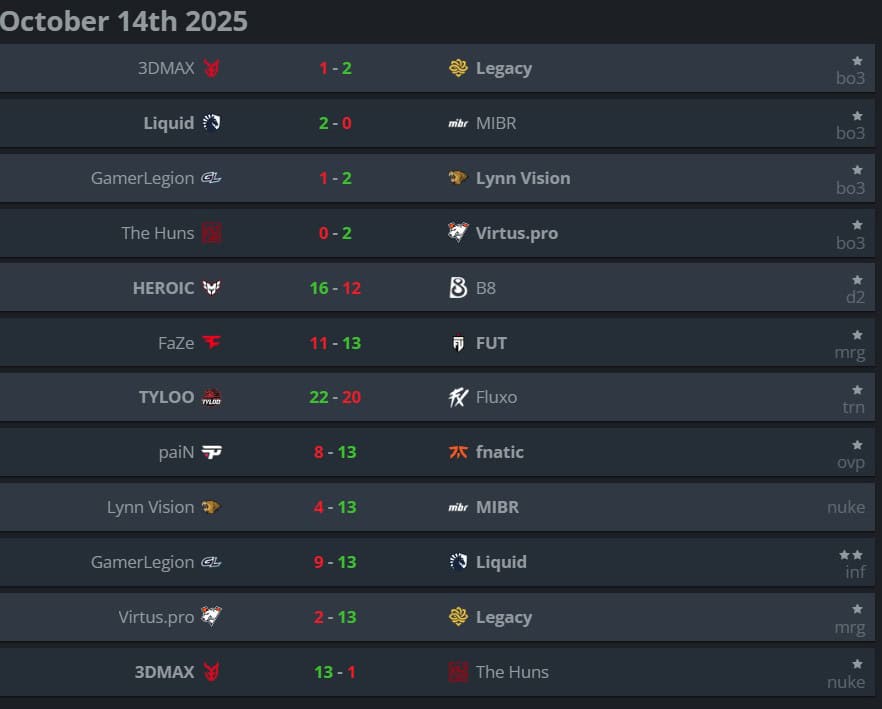
Task: Click the double-star rating on GamerLegion vs Liquid
Action: [851, 554]
